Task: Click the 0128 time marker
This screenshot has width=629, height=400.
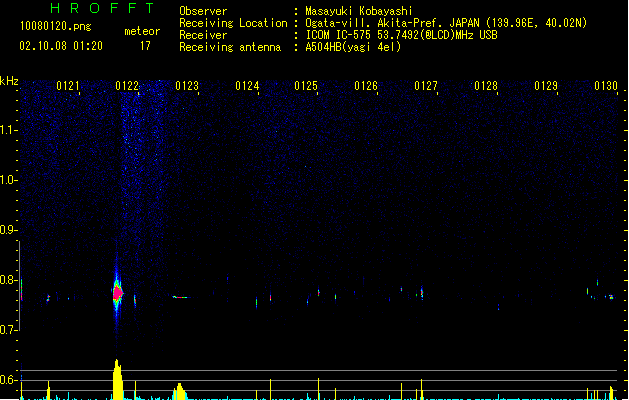Action: tap(486, 86)
